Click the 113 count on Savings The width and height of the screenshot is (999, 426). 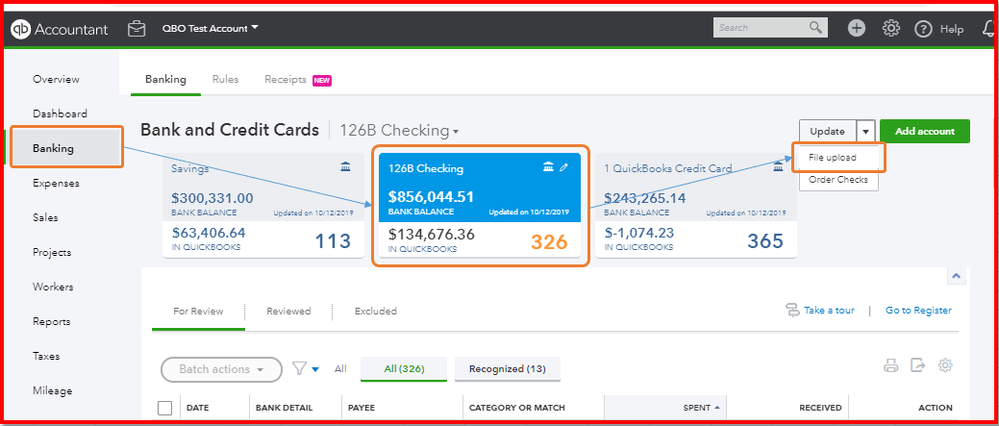pos(333,241)
